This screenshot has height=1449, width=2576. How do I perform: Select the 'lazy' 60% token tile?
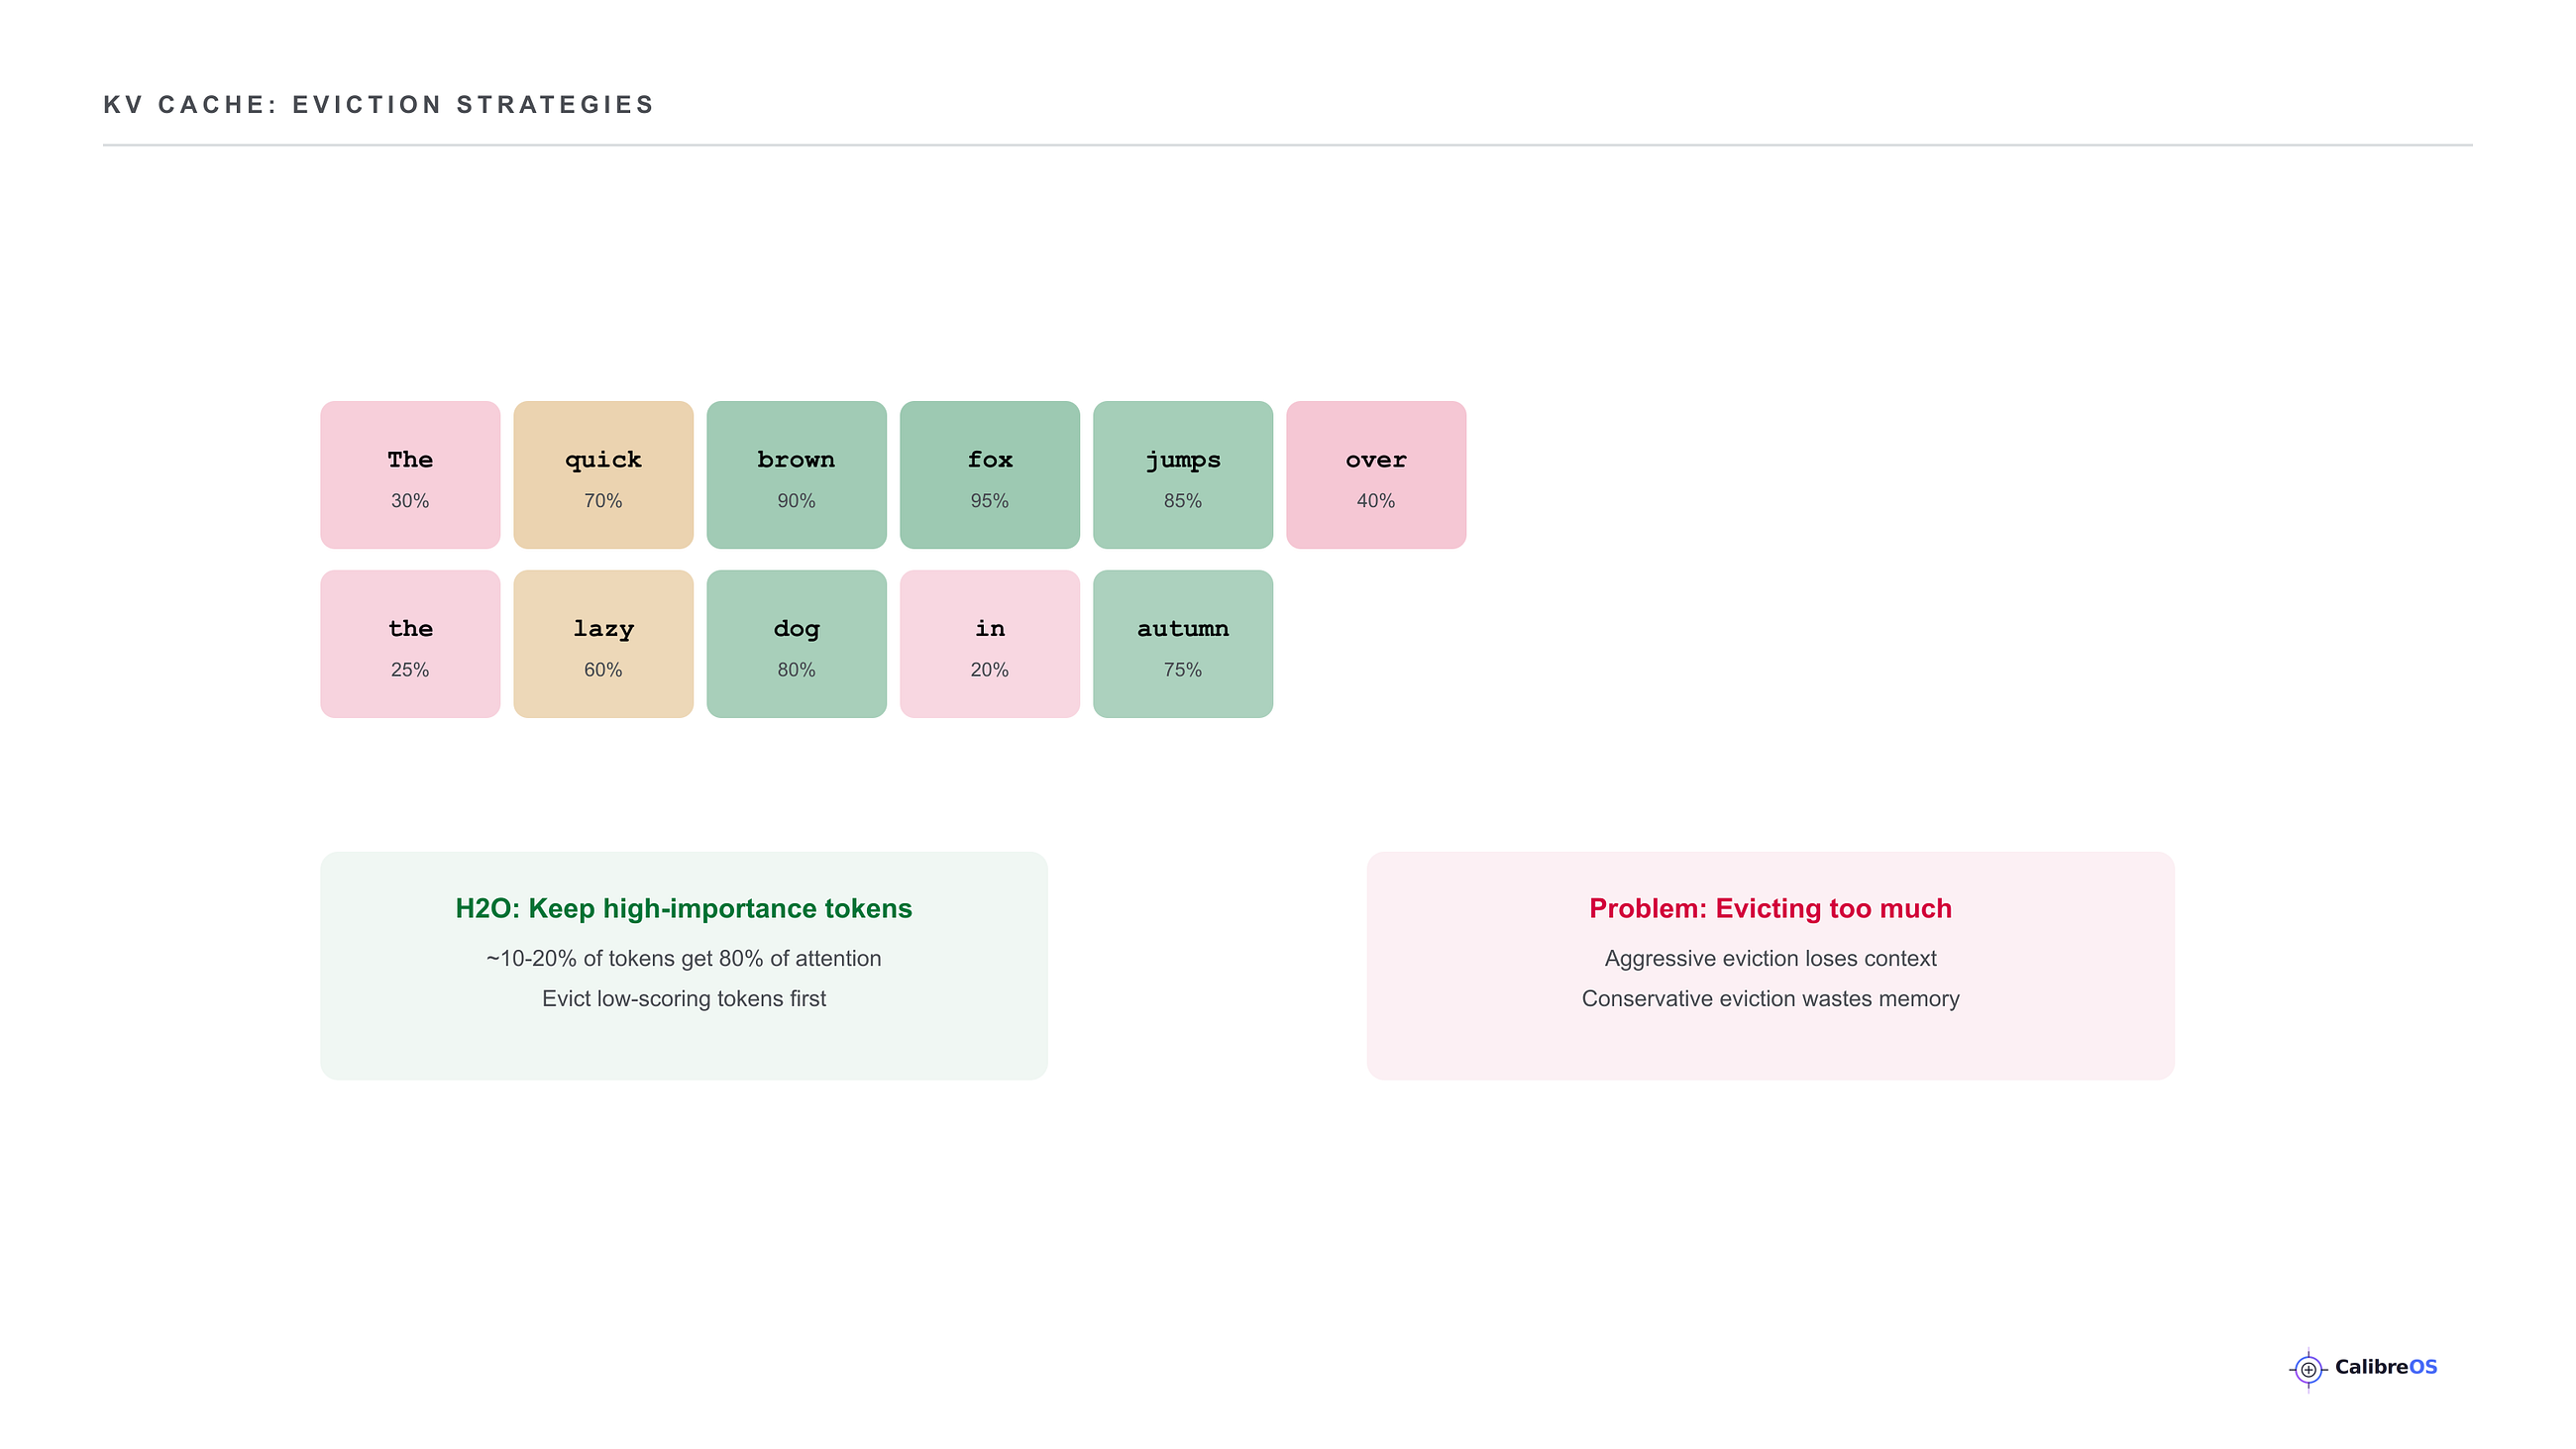click(x=603, y=644)
